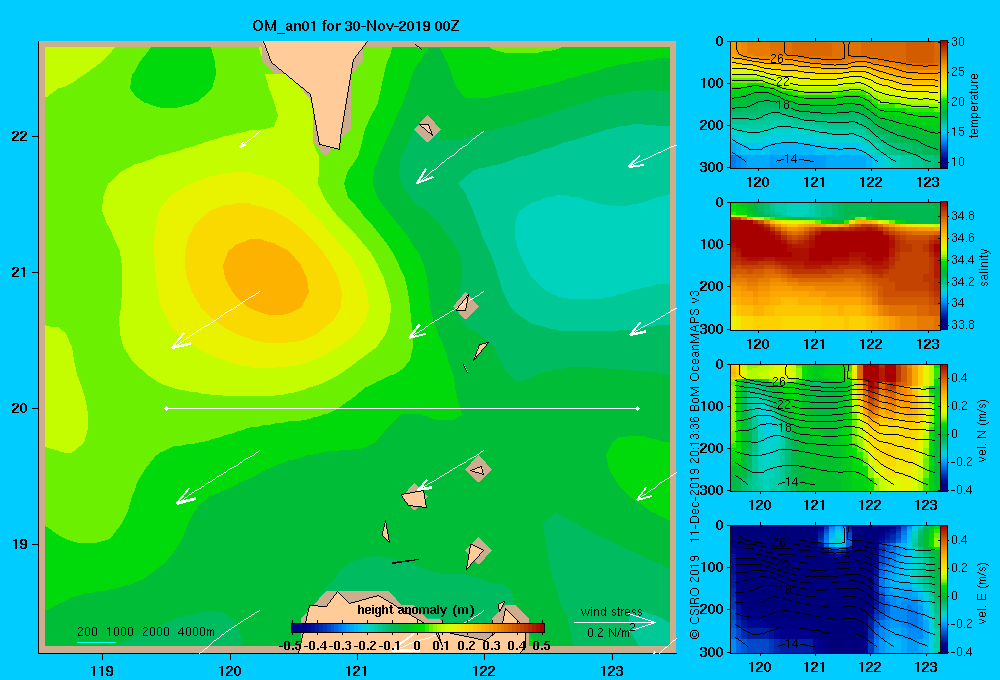Viewport: 1000px width, 680px height.
Task: Open the salinity depth section panel
Action: click(x=834, y=266)
